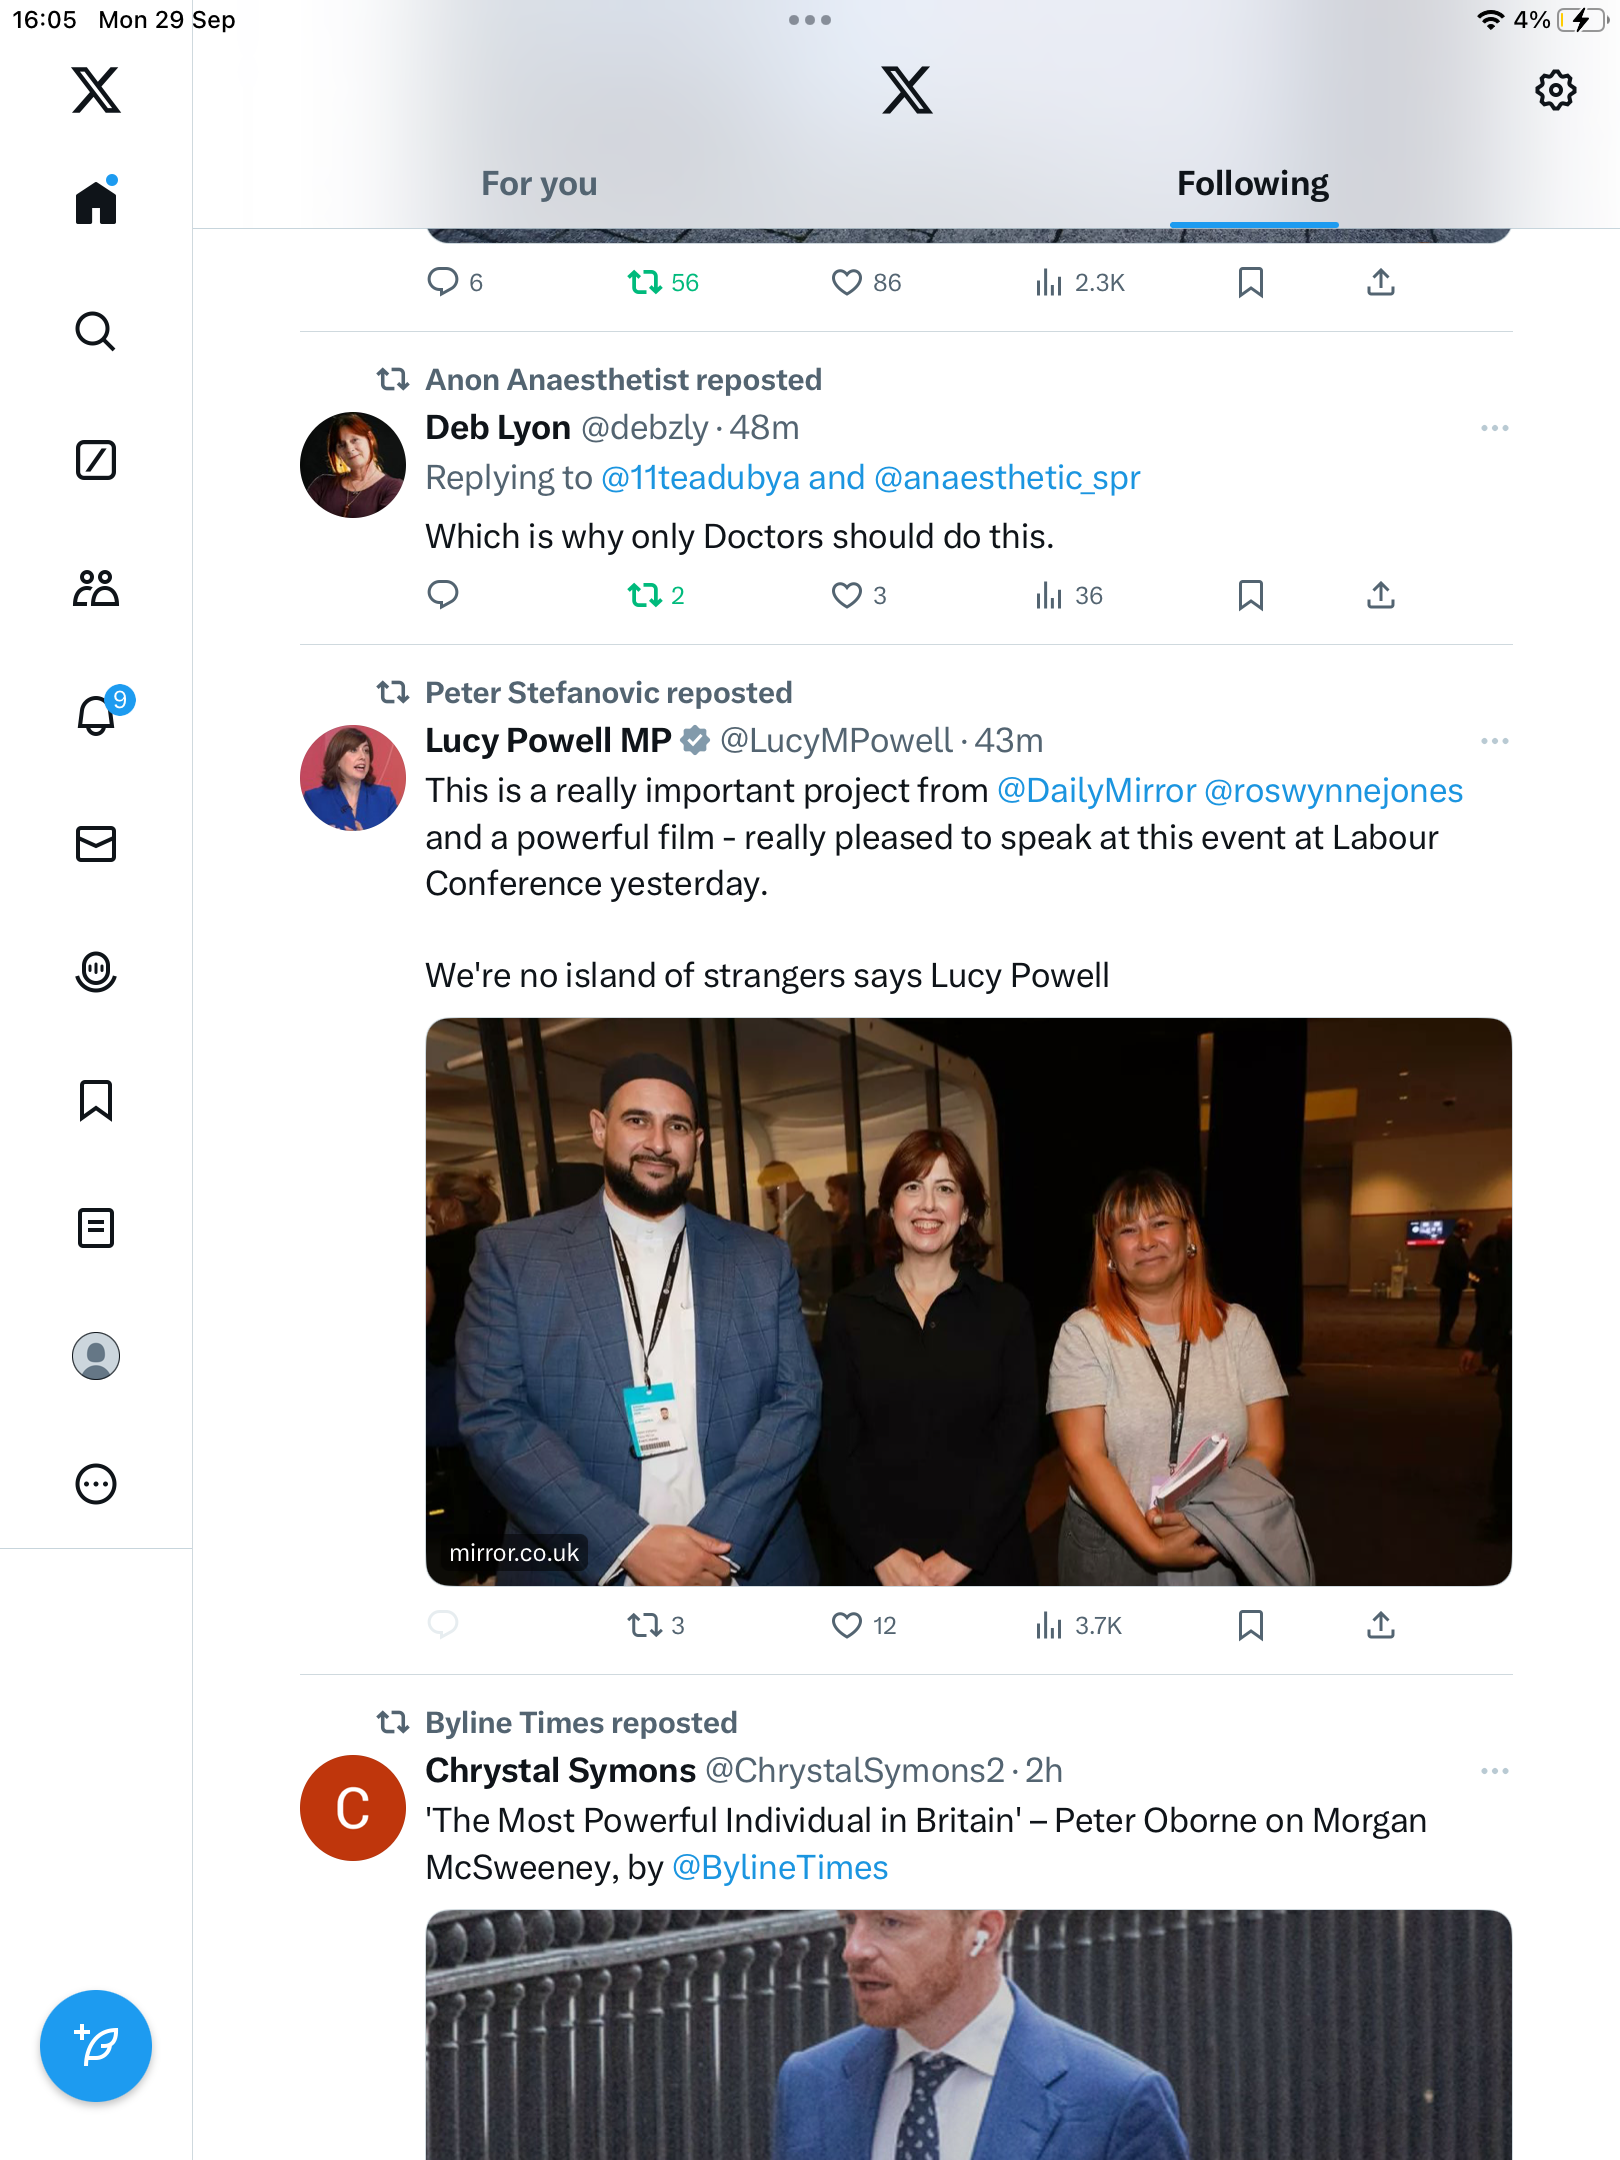Open the search magnifier in sidebar
1620x2160 pixels.
pos(96,332)
